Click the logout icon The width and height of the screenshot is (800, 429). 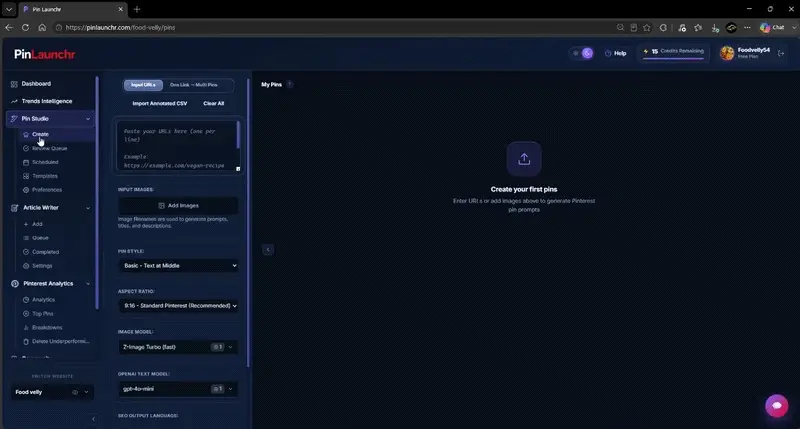(781, 53)
